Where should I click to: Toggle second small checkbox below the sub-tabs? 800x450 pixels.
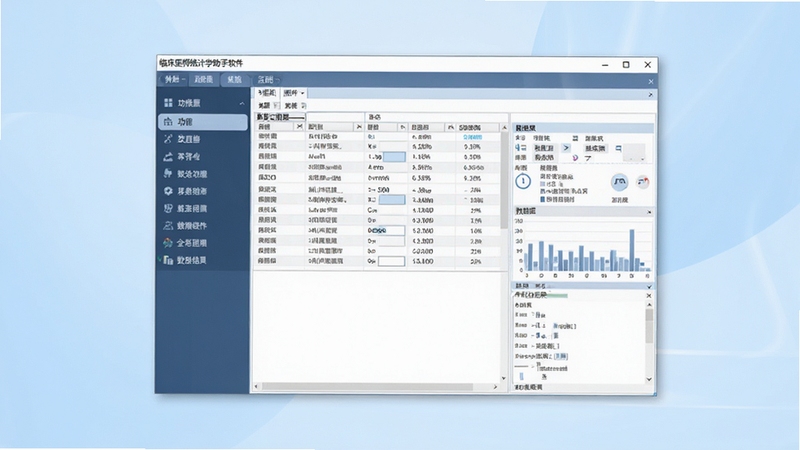click(x=303, y=106)
